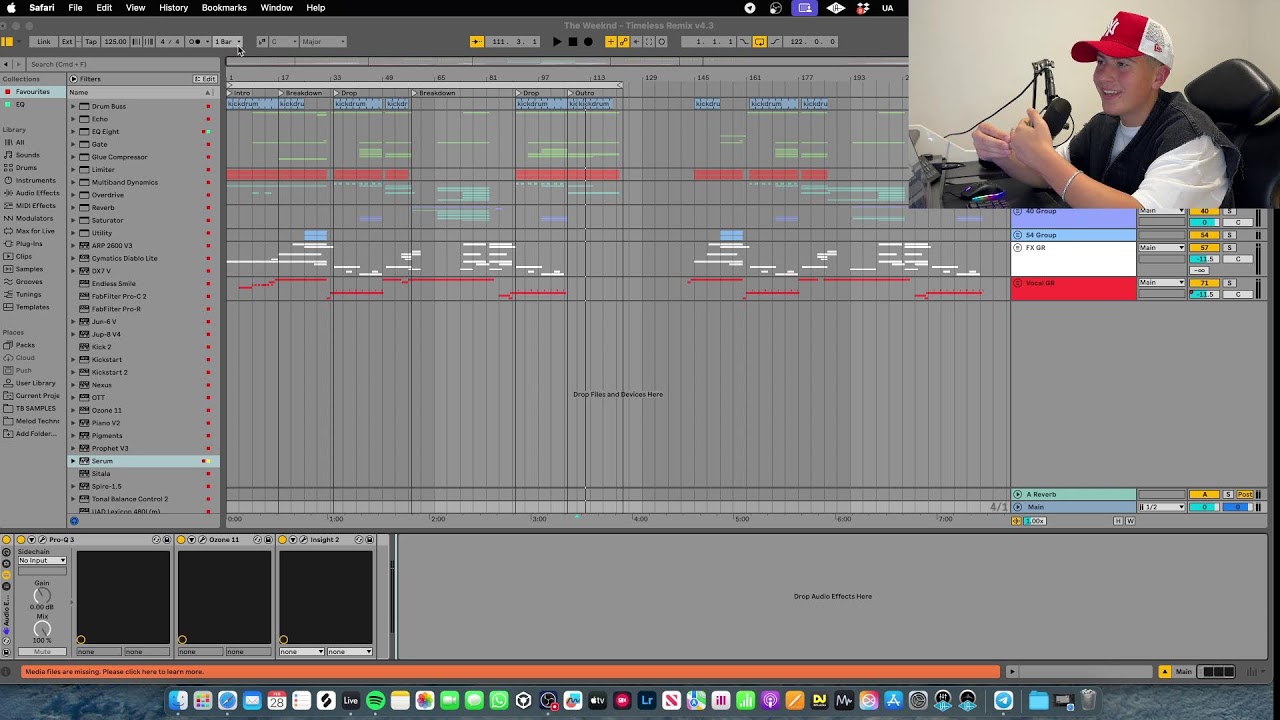Open the Safari File menu
Image resolution: width=1280 pixels, height=720 pixels.
point(75,8)
